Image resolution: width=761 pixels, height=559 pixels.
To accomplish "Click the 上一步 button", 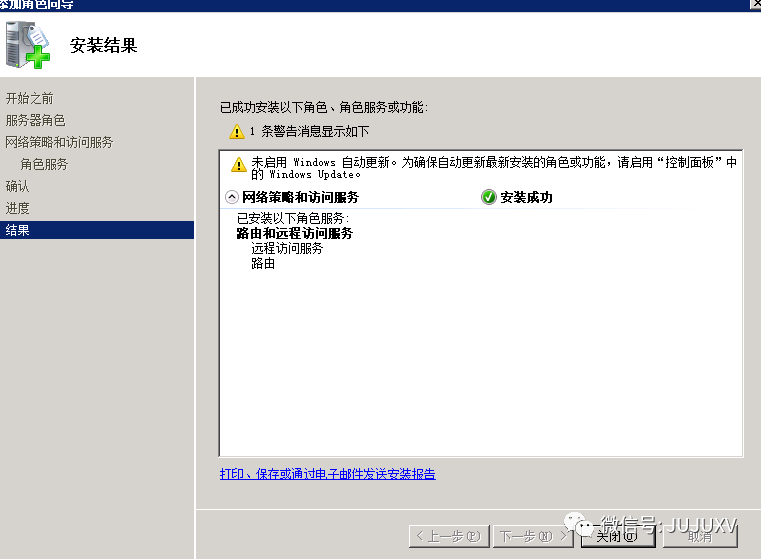I will [x=449, y=536].
